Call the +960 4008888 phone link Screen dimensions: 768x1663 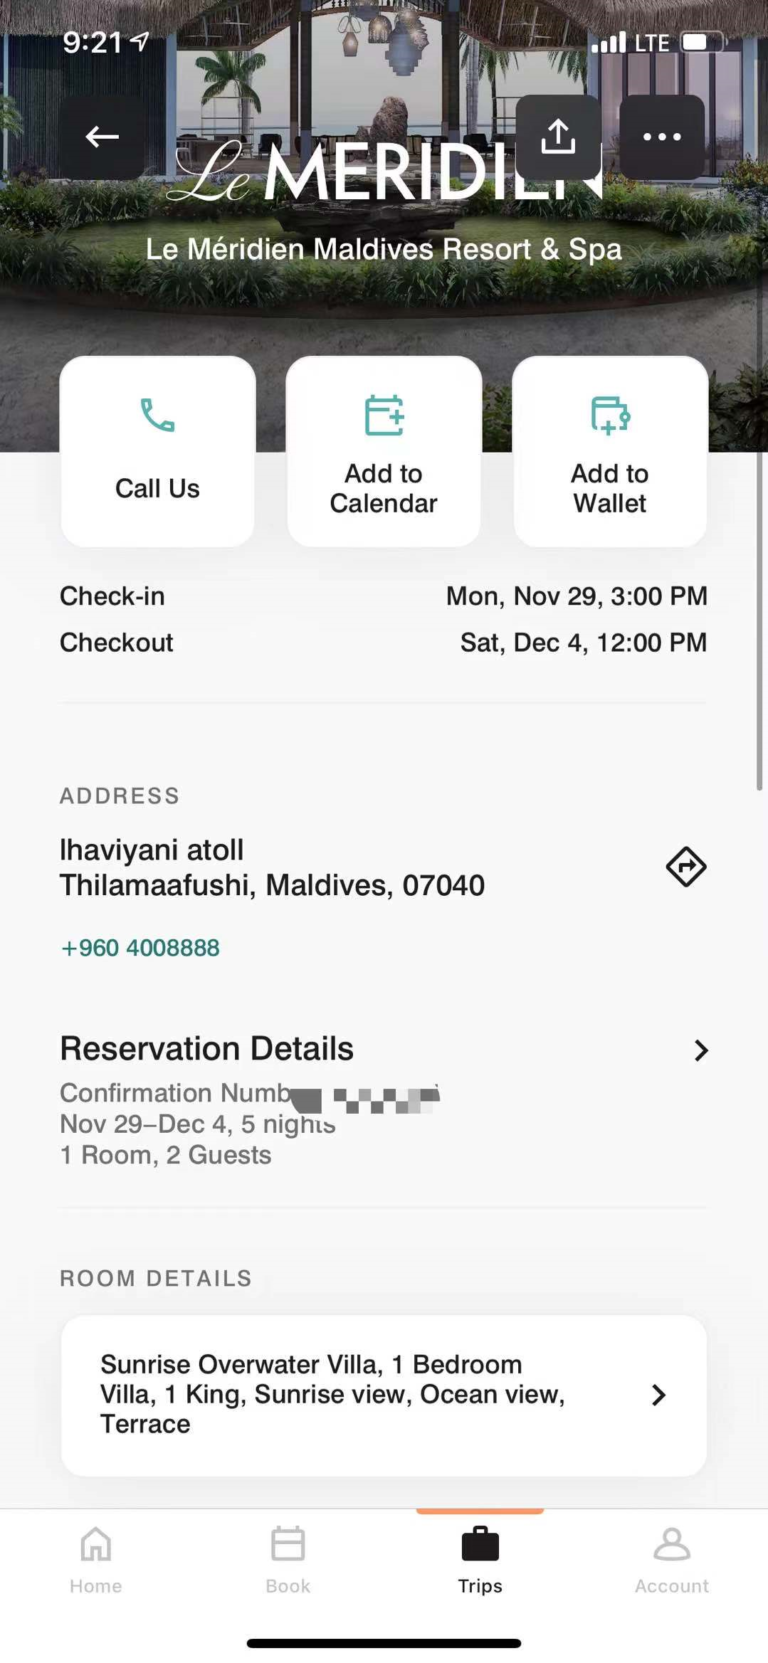click(x=141, y=948)
